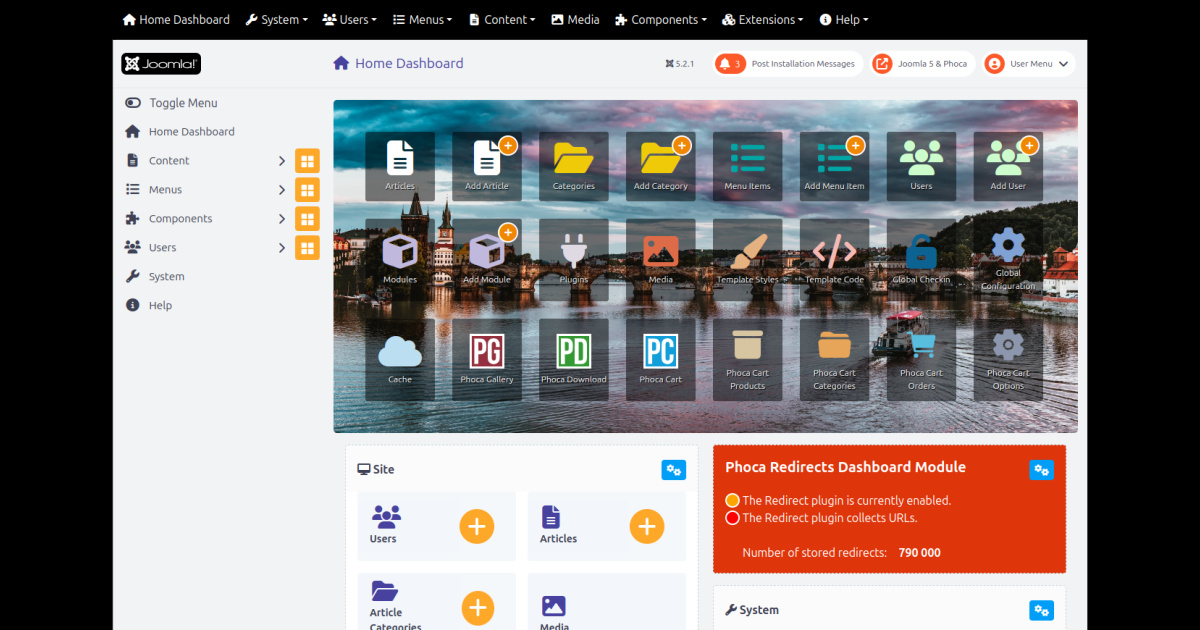This screenshot has width=1200, height=630.
Task: Click the stored redirects count 790 000
Action: 919,553
